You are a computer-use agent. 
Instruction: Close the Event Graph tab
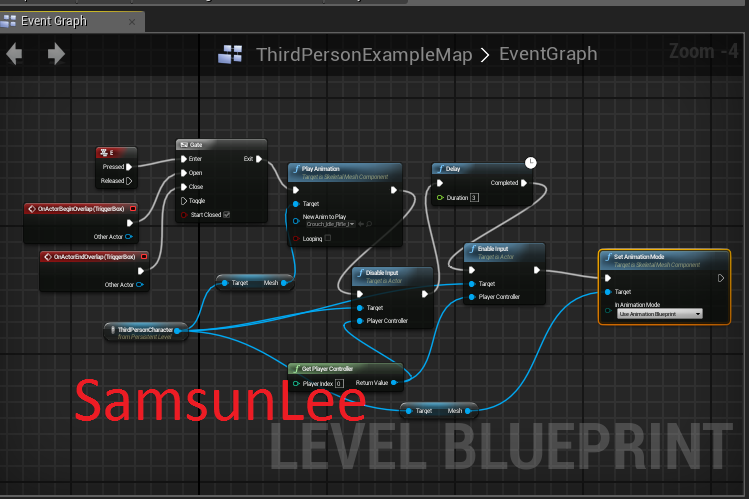pos(132,22)
